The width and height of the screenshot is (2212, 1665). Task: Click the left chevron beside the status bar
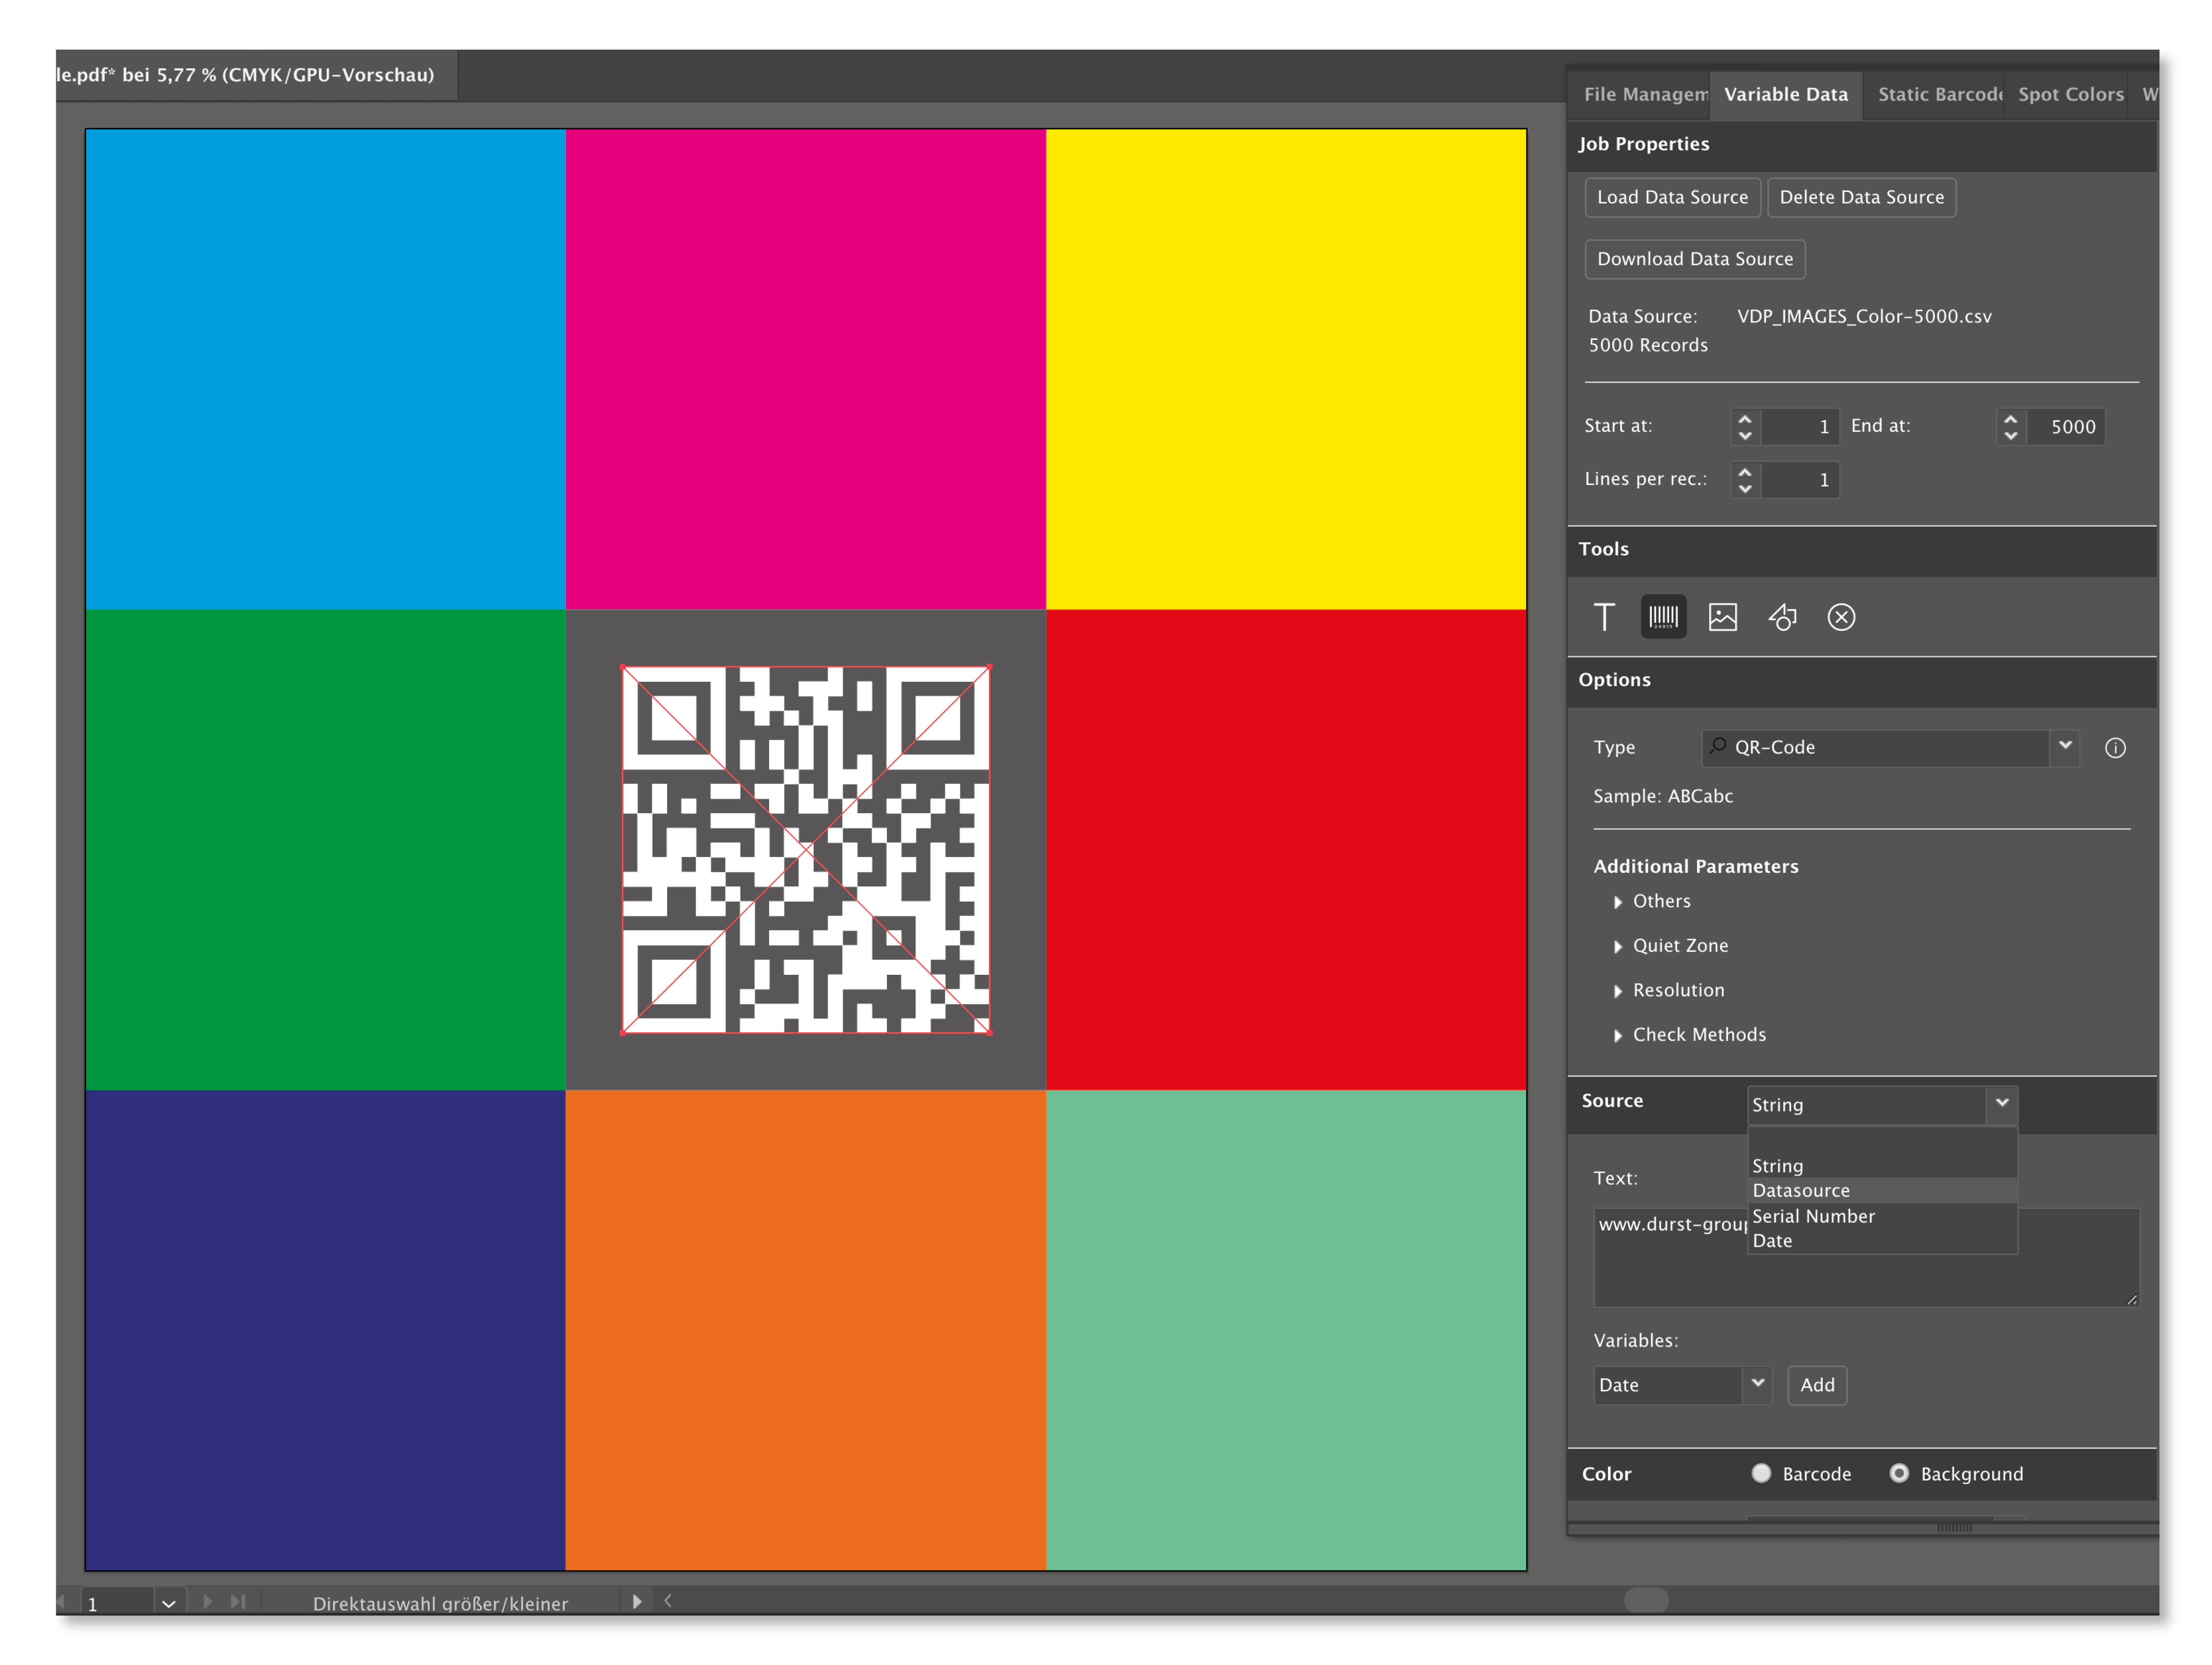[x=668, y=1601]
